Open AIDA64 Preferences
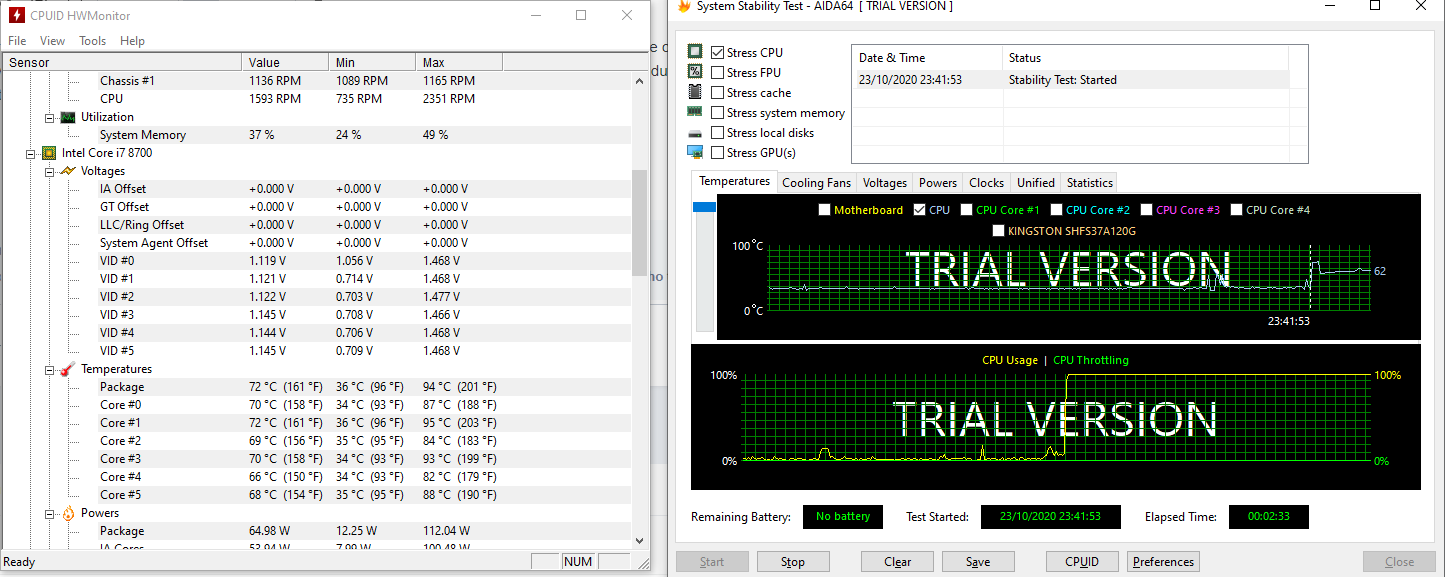Viewport: 1445px width, 577px height. coord(1163,562)
